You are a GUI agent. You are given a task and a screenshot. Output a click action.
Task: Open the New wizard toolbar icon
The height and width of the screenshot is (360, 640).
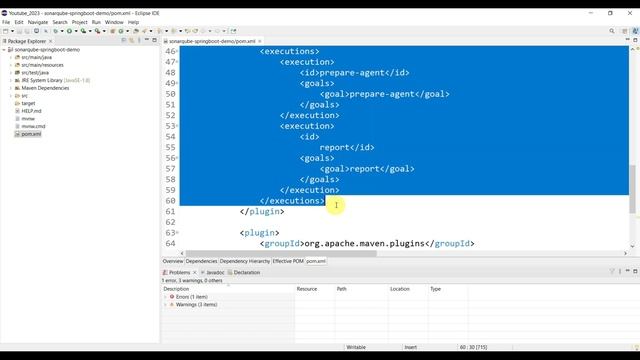5,31
